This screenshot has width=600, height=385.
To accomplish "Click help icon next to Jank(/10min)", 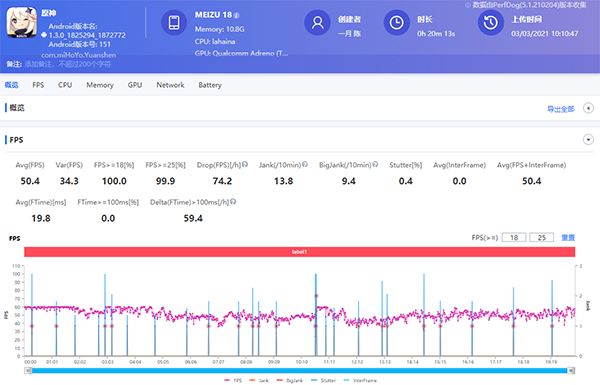I will tap(305, 165).
